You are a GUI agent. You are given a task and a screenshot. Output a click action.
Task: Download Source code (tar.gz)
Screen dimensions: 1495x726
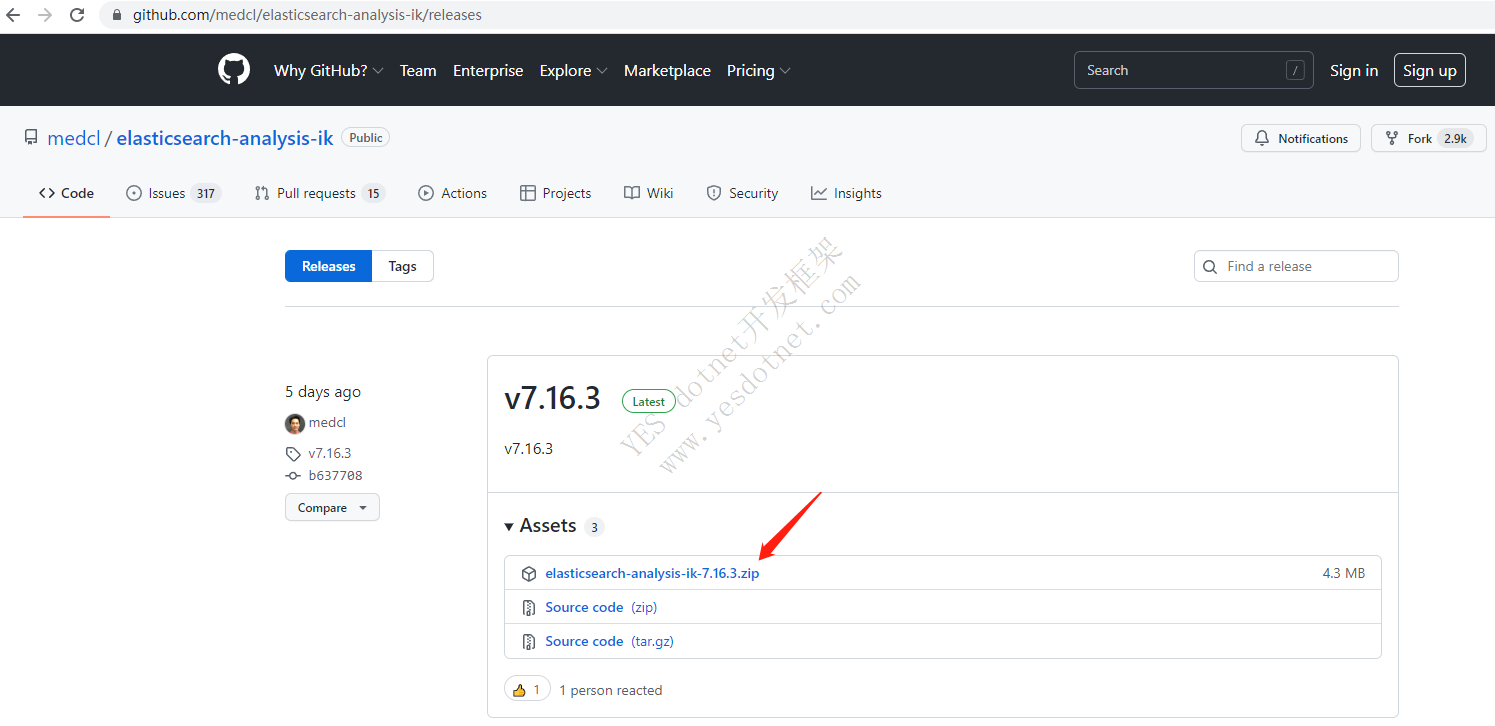coord(584,642)
